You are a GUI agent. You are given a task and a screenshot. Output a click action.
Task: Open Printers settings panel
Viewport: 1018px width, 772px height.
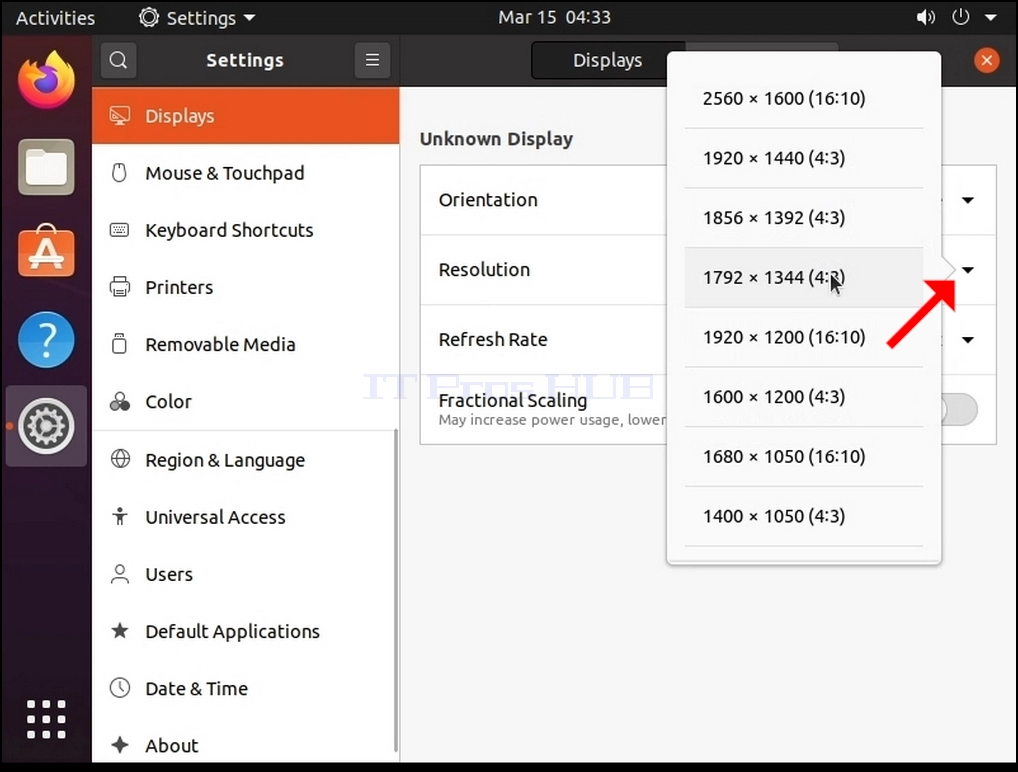pyautogui.click(x=245, y=287)
